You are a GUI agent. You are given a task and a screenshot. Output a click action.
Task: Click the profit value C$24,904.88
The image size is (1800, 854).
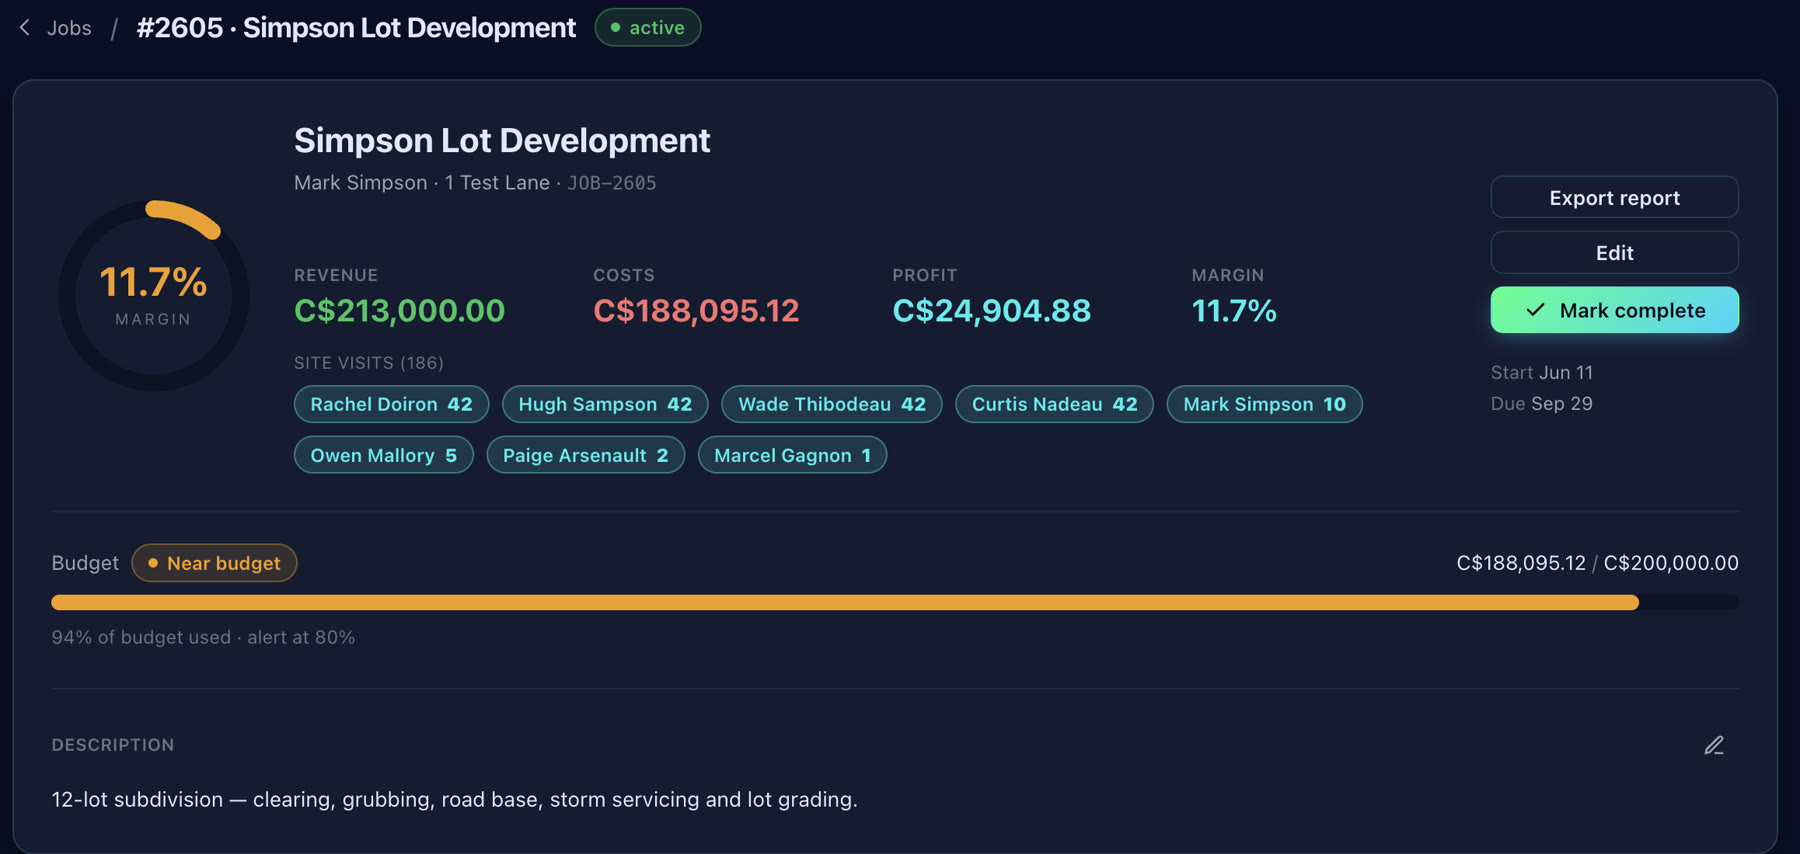(x=991, y=310)
